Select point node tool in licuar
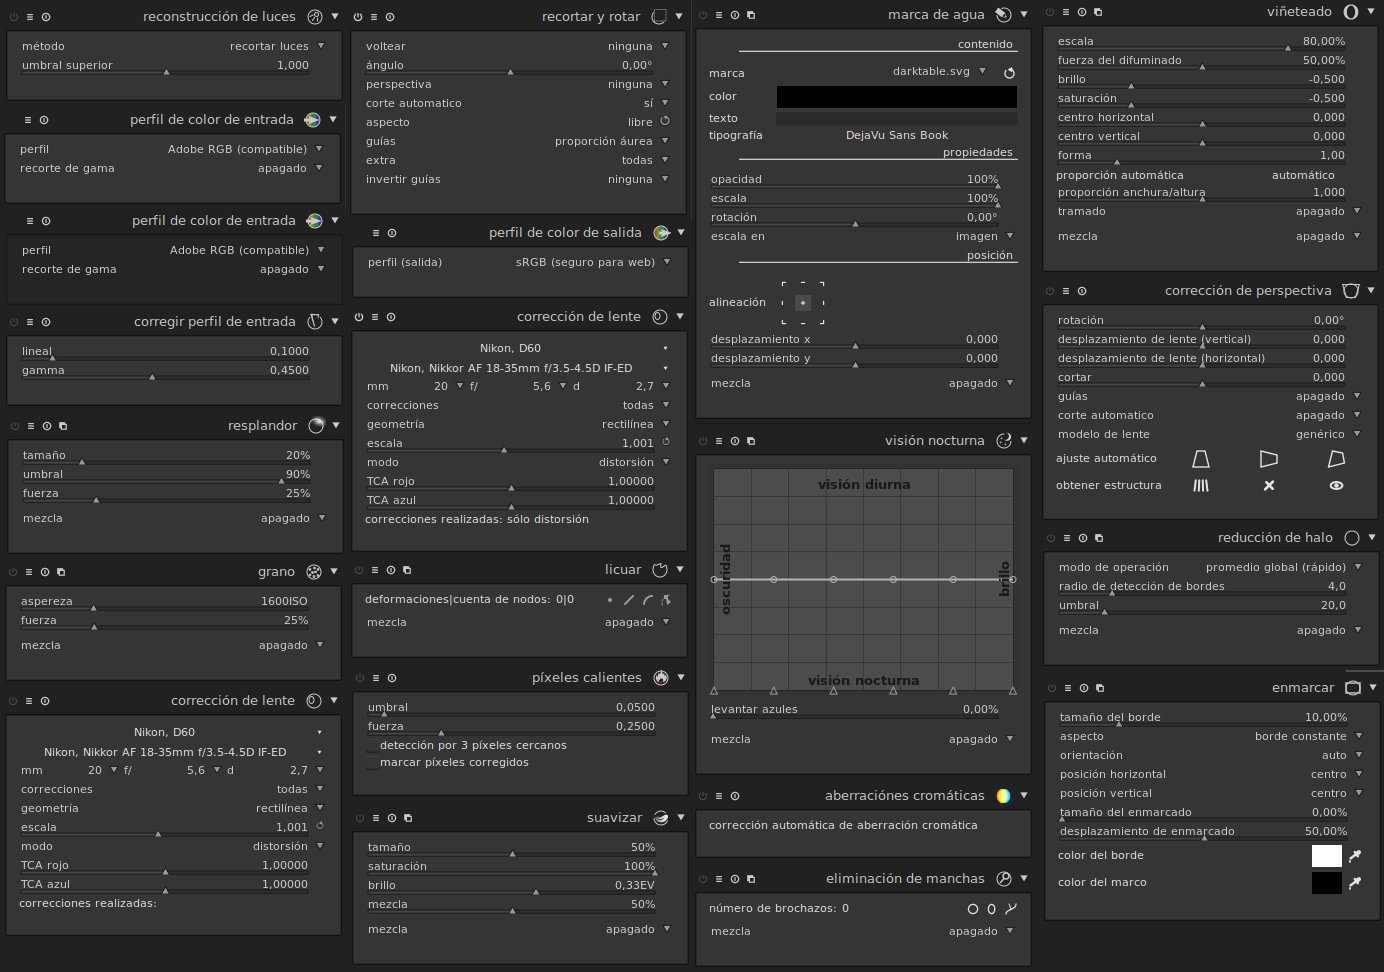 tap(610, 600)
